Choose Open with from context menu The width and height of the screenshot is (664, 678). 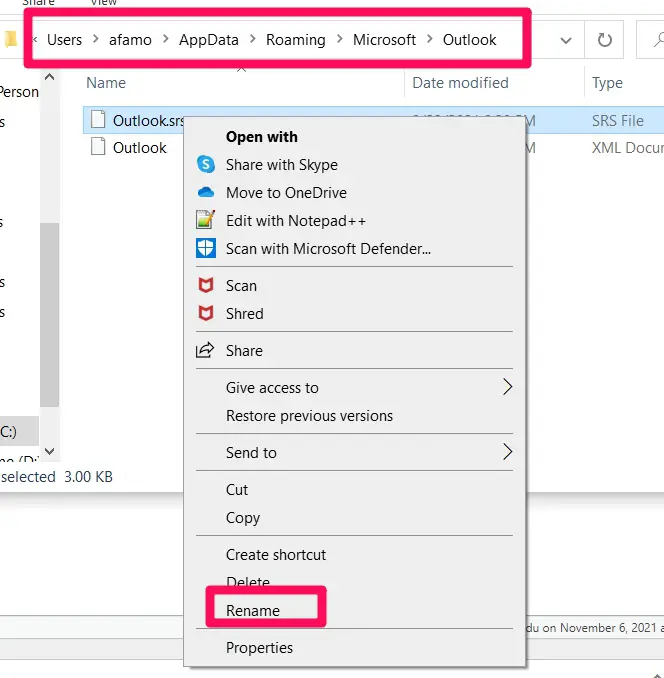[x=262, y=137]
